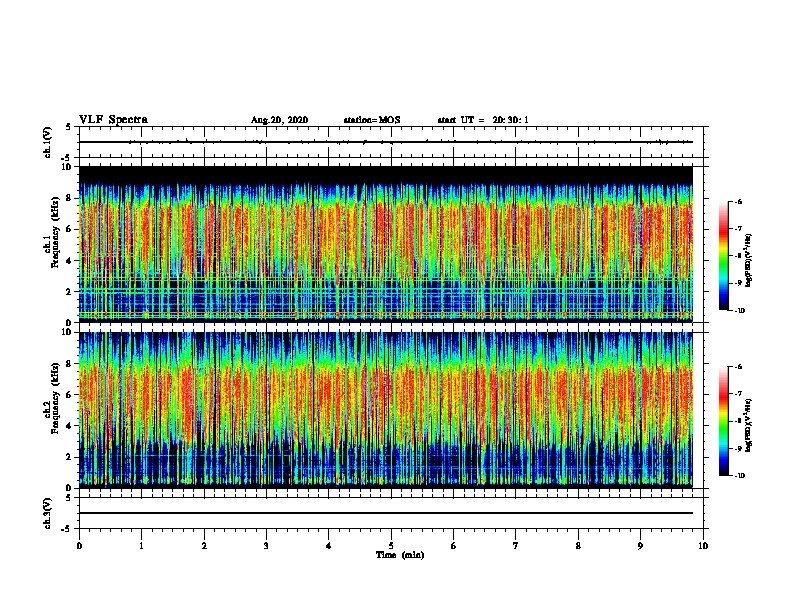Click the ch.3 voltage waveform line
Screen dimensions: 792x612
[386, 513]
